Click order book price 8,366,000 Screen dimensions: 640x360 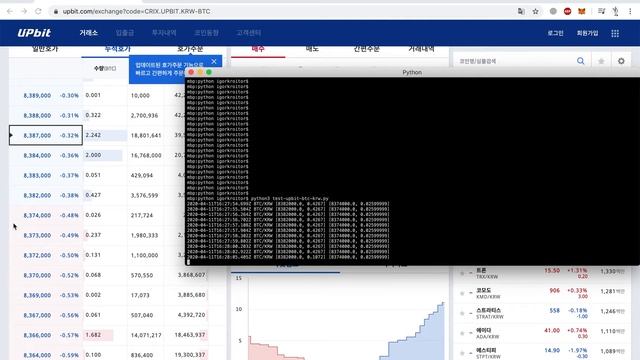pyautogui.click(x=37, y=335)
